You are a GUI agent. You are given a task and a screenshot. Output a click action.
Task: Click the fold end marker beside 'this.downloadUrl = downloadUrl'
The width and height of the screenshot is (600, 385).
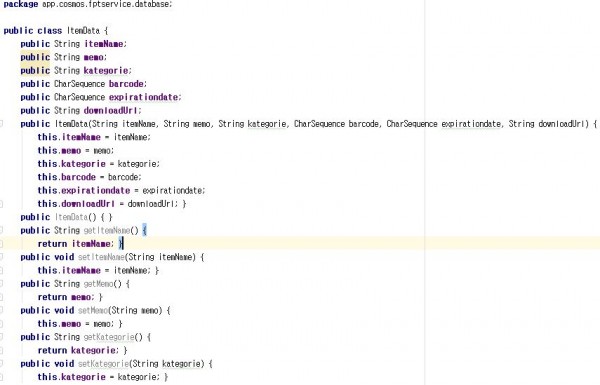click(1, 204)
